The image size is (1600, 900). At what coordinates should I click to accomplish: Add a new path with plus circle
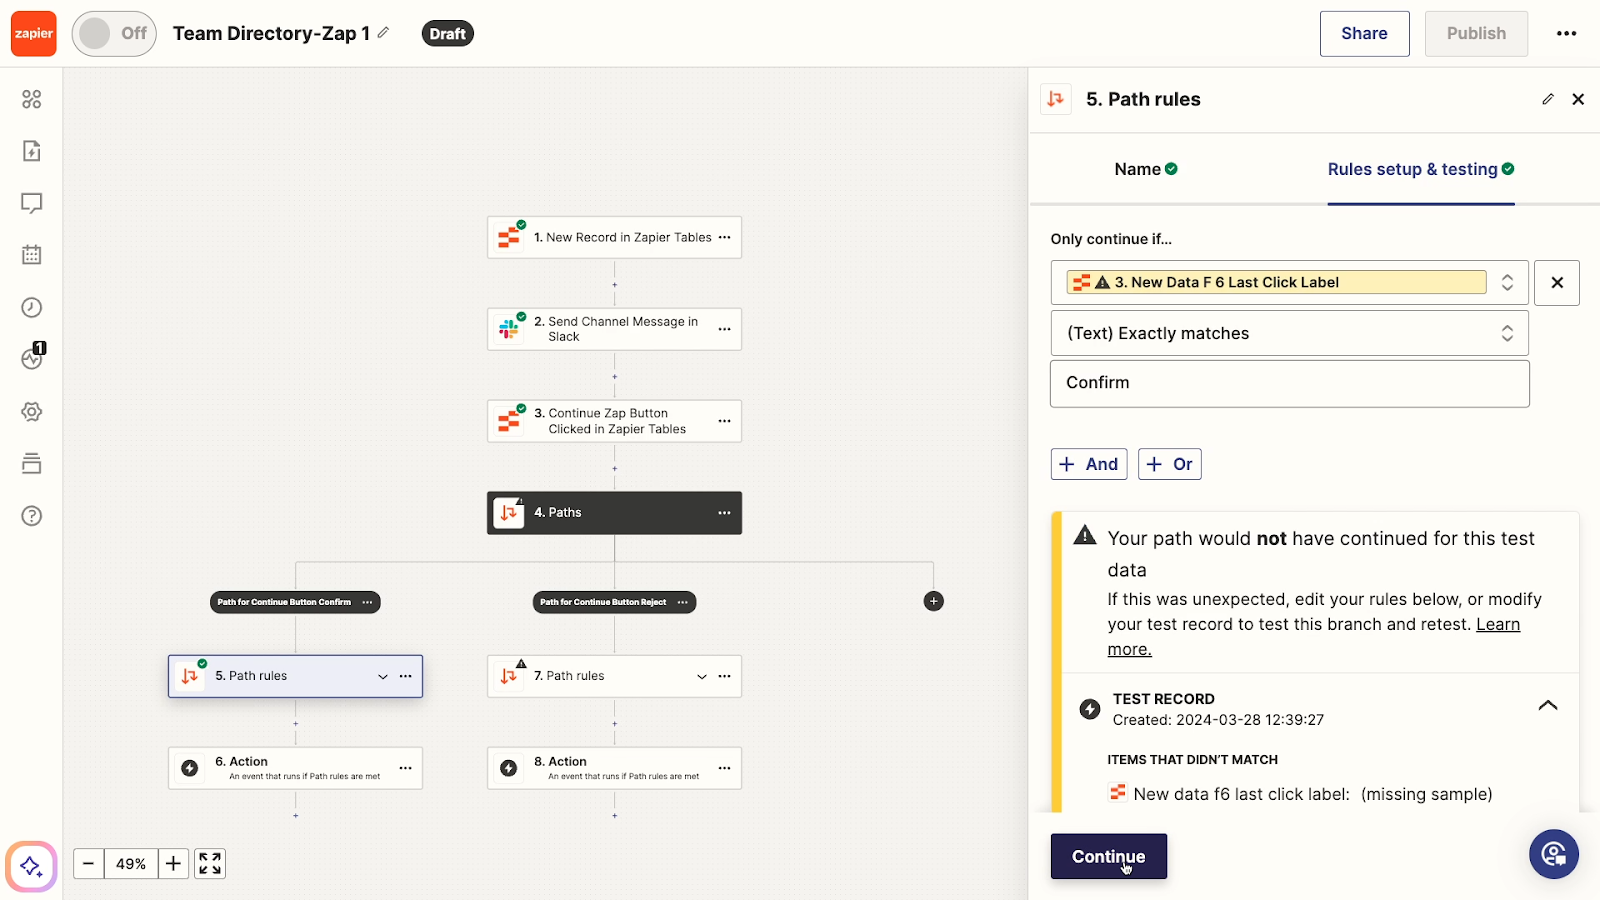point(934,601)
